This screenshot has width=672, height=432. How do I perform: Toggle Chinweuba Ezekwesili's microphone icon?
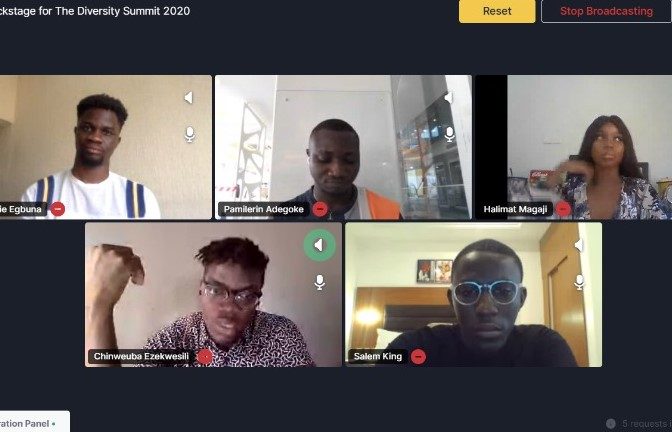[319, 282]
